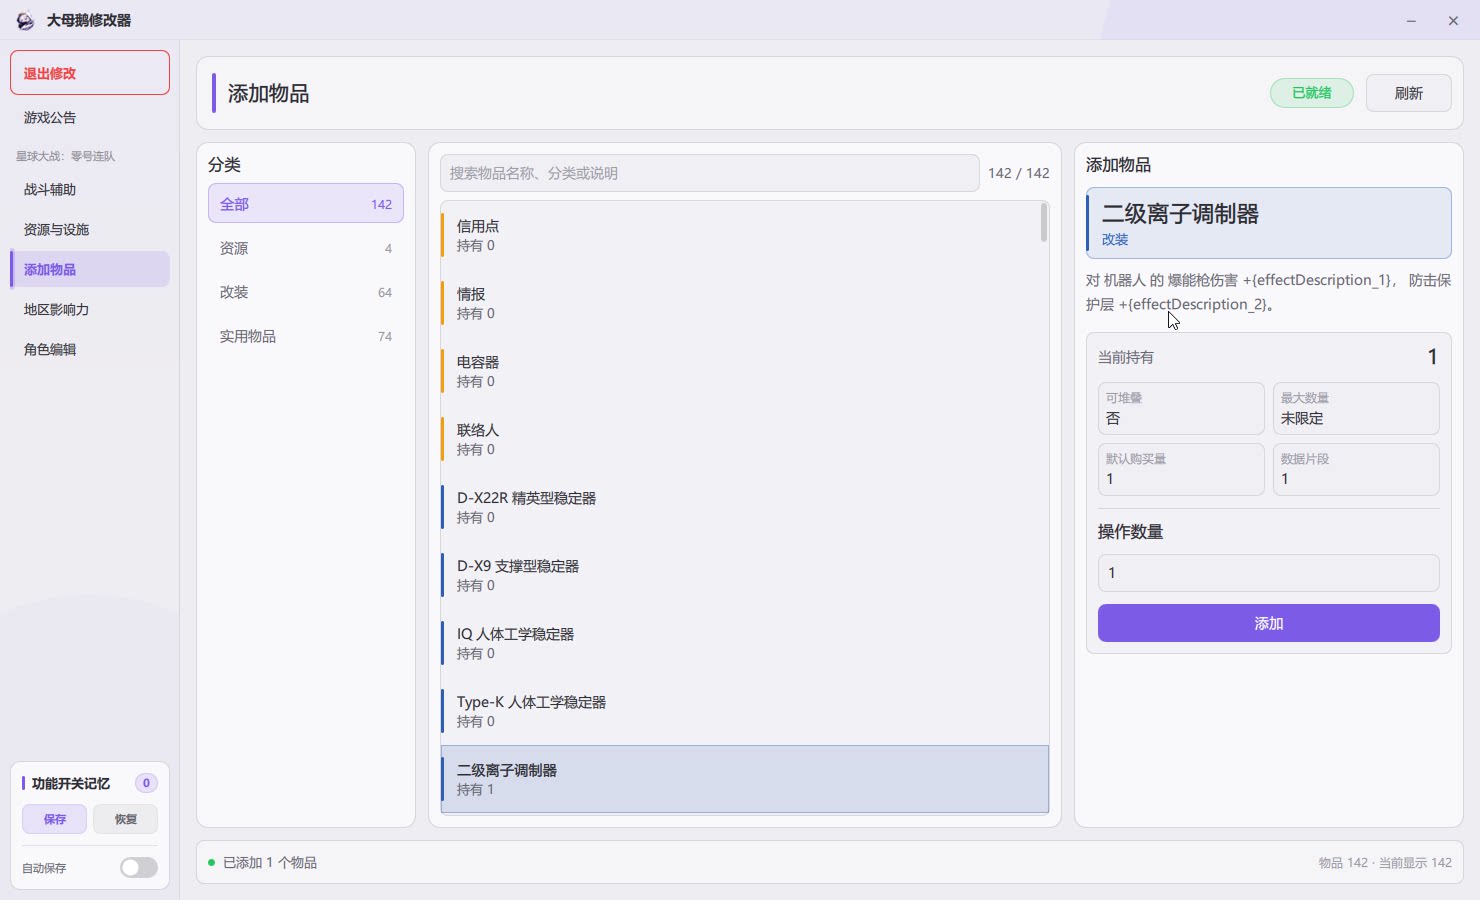The image size is (1480, 900).
Task: Click the 二级离子调制器 detail header card
Action: click(x=1268, y=223)
